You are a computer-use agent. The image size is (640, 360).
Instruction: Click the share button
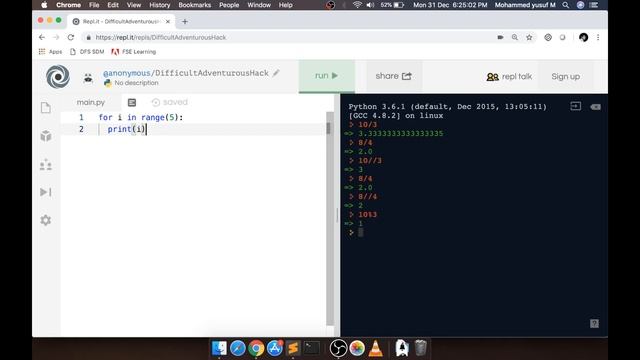(393, 76)
